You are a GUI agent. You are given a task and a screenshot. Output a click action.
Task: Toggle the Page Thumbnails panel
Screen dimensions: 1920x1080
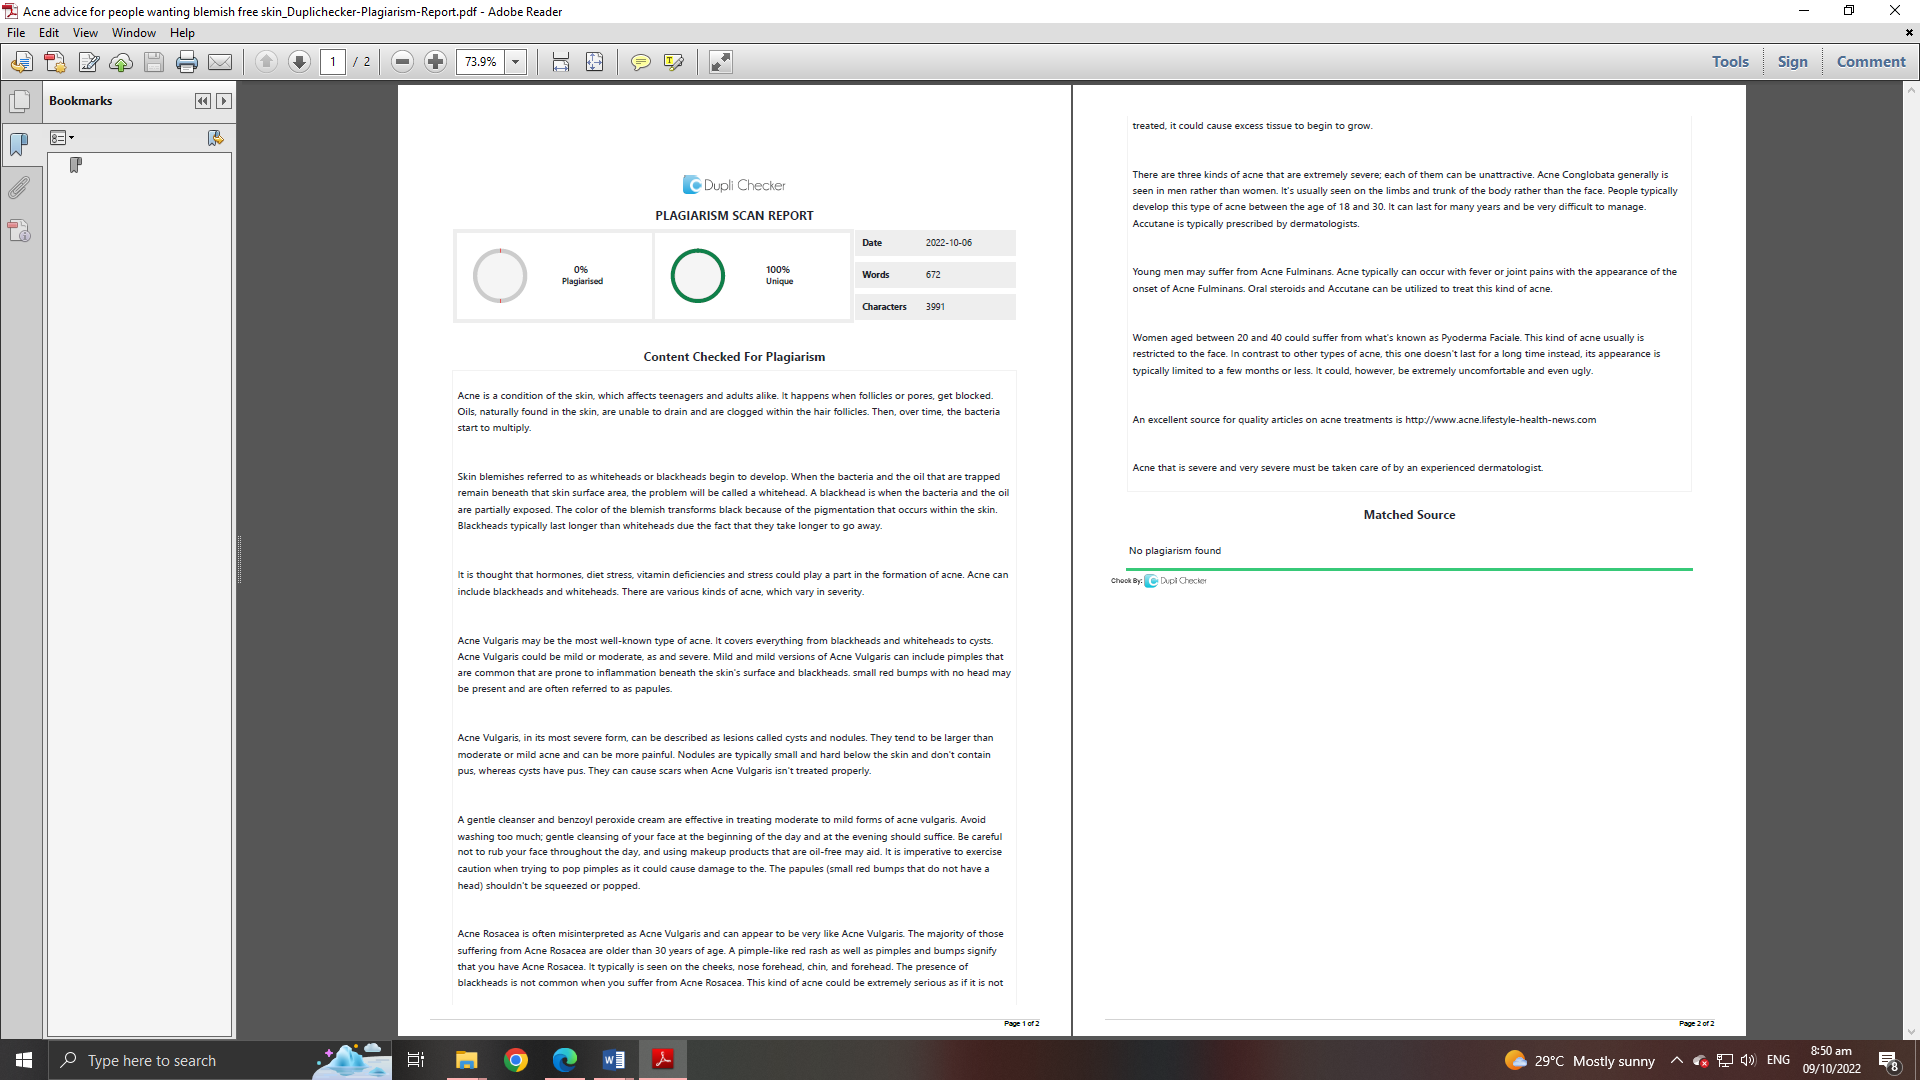pos(19,102)
